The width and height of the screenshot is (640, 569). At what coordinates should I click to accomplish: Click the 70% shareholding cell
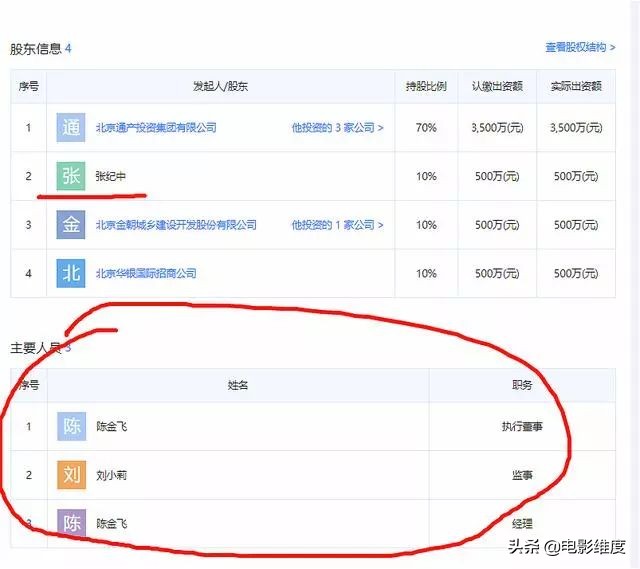point(426,128)
